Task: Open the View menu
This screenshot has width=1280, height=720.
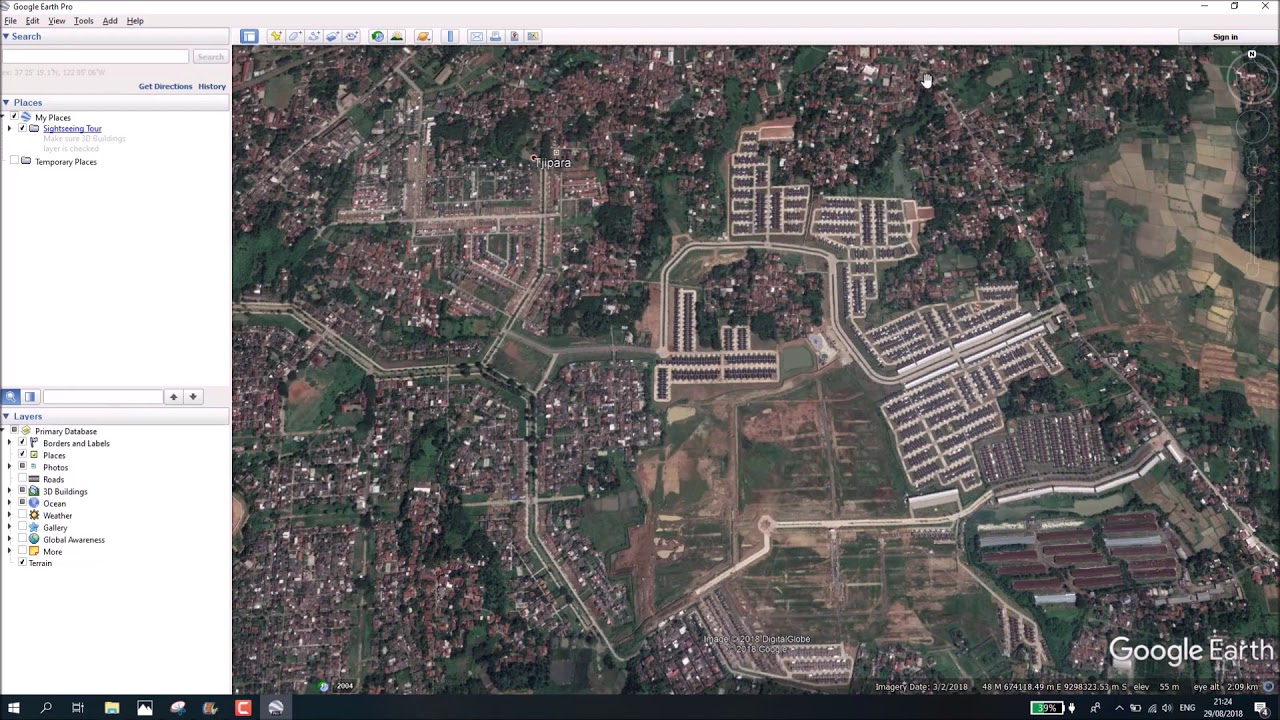Action: click(57, 21)
